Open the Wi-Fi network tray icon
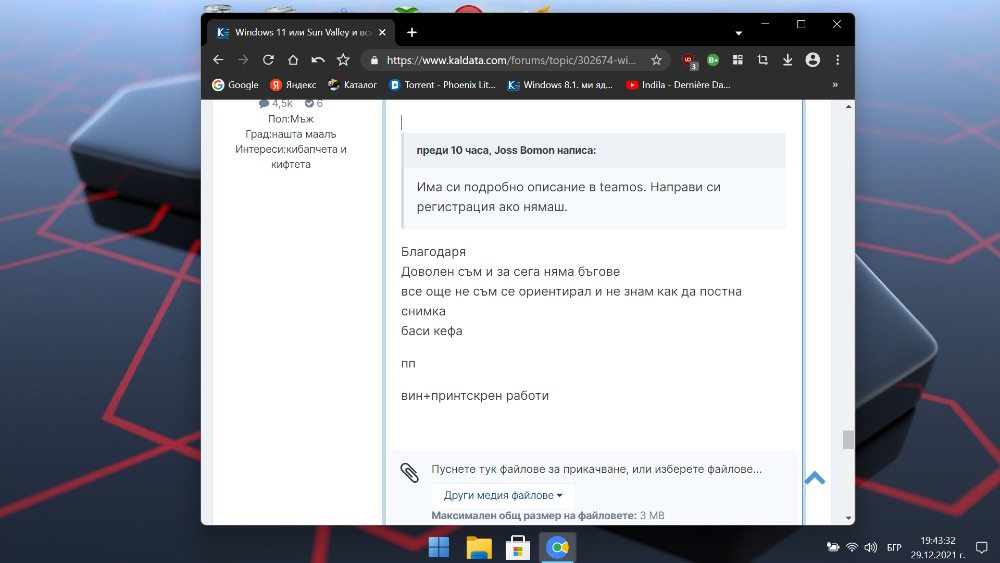This screenshot has width=1000, height=563. (852, 547)
